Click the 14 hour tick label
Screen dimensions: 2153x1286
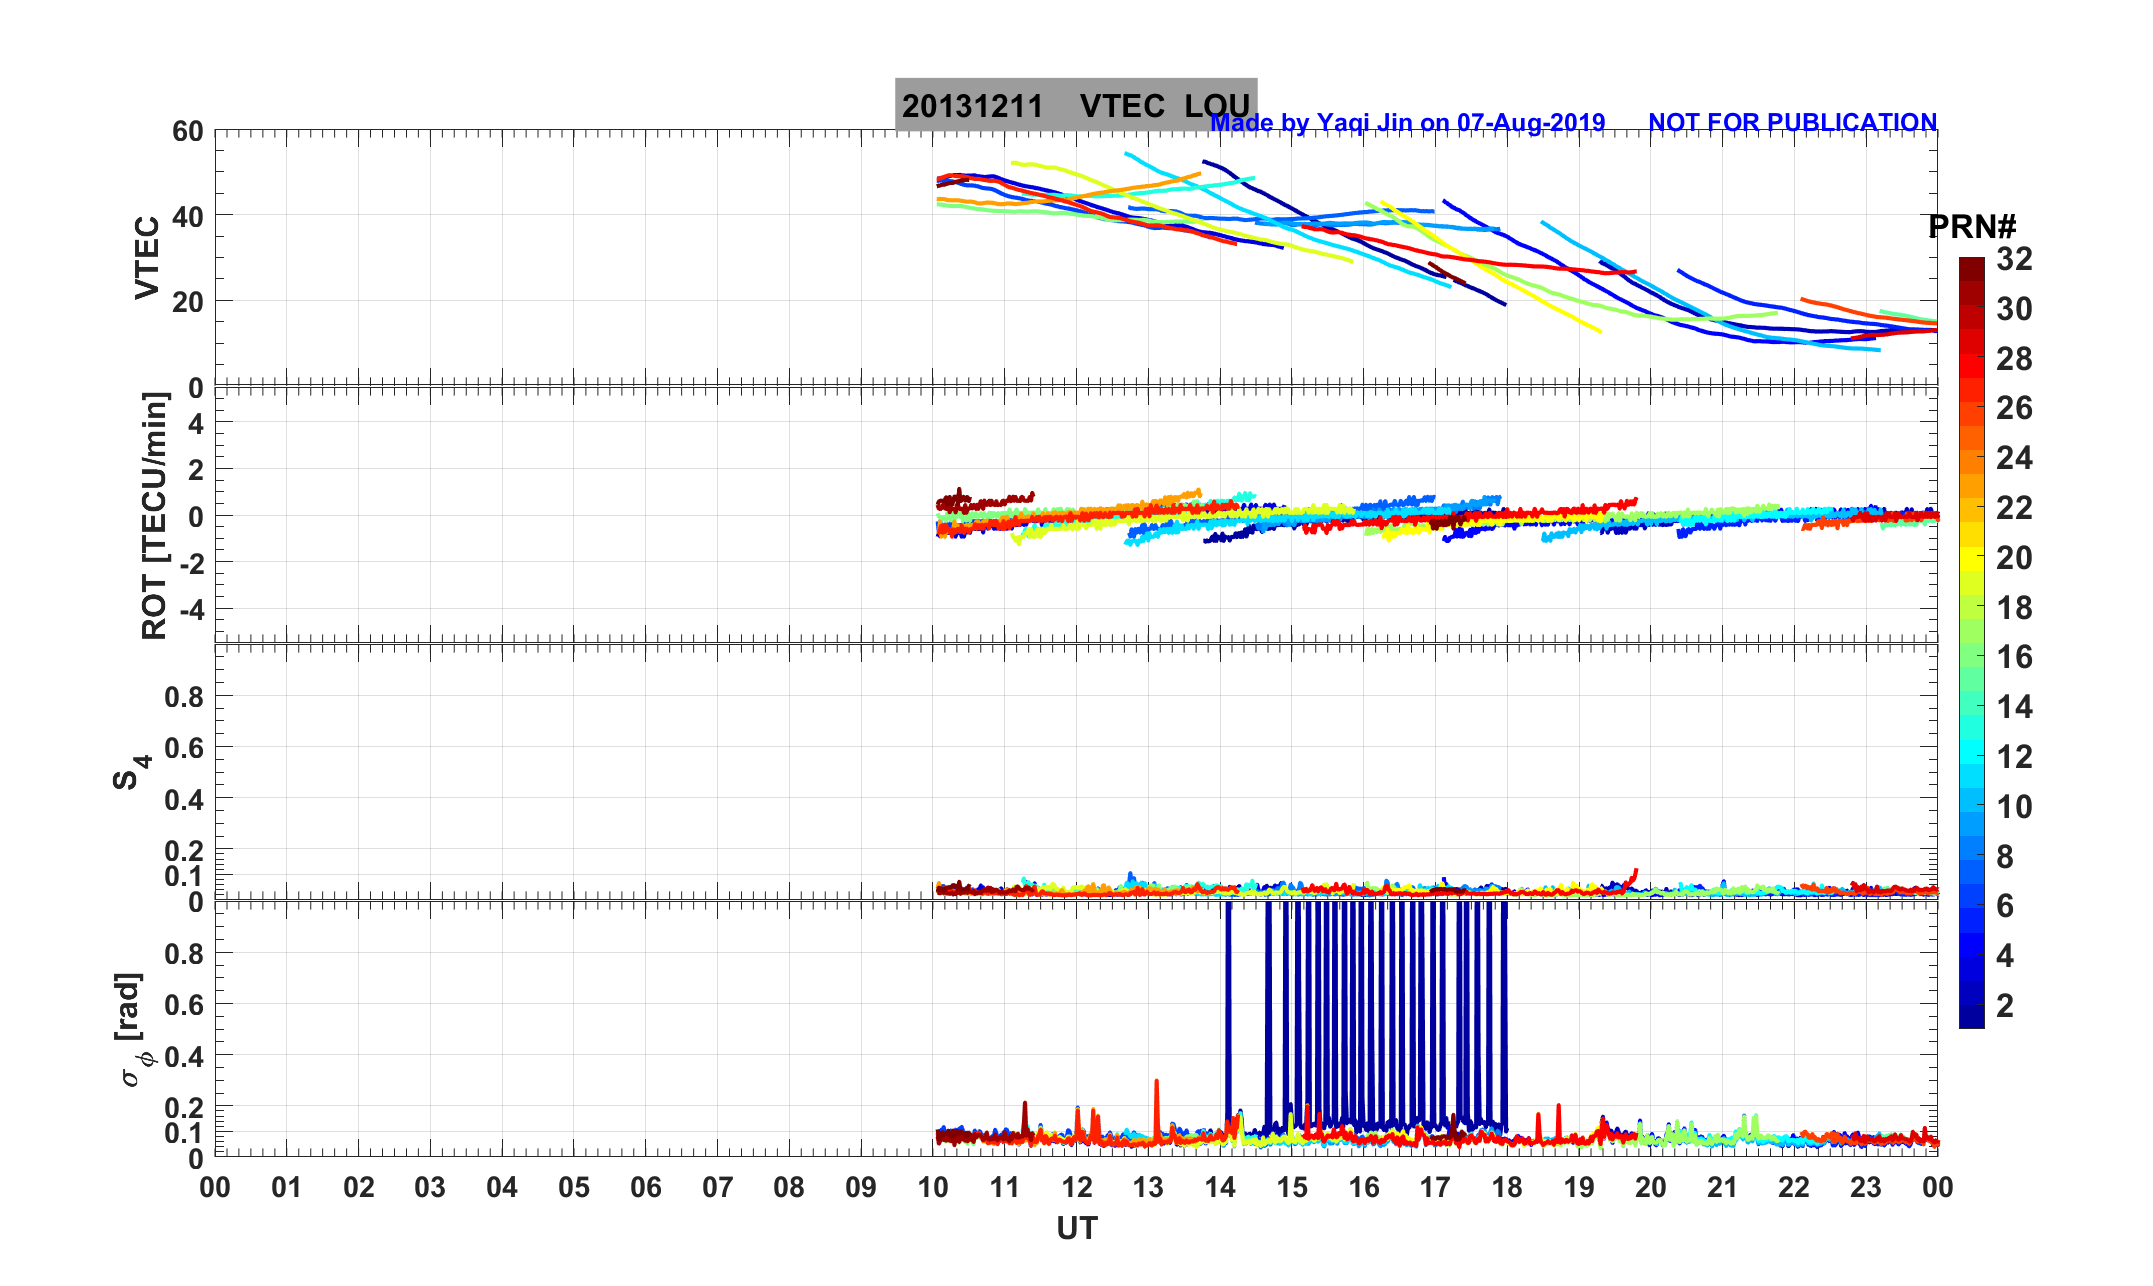1220,1188
